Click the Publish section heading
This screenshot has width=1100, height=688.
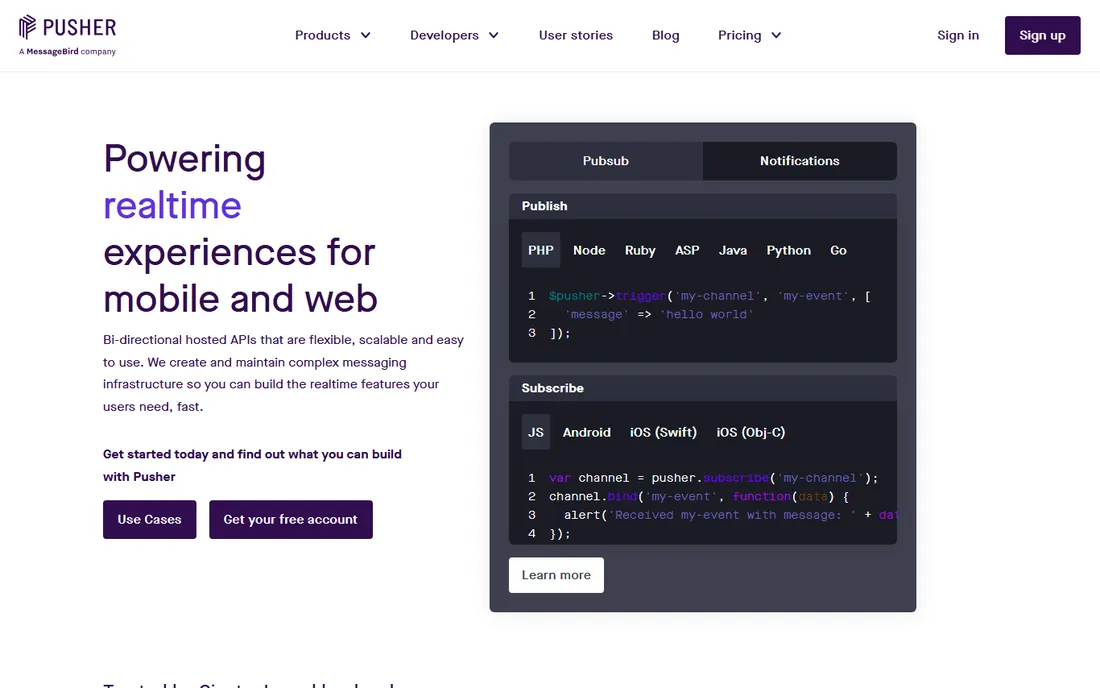point(544,206)
